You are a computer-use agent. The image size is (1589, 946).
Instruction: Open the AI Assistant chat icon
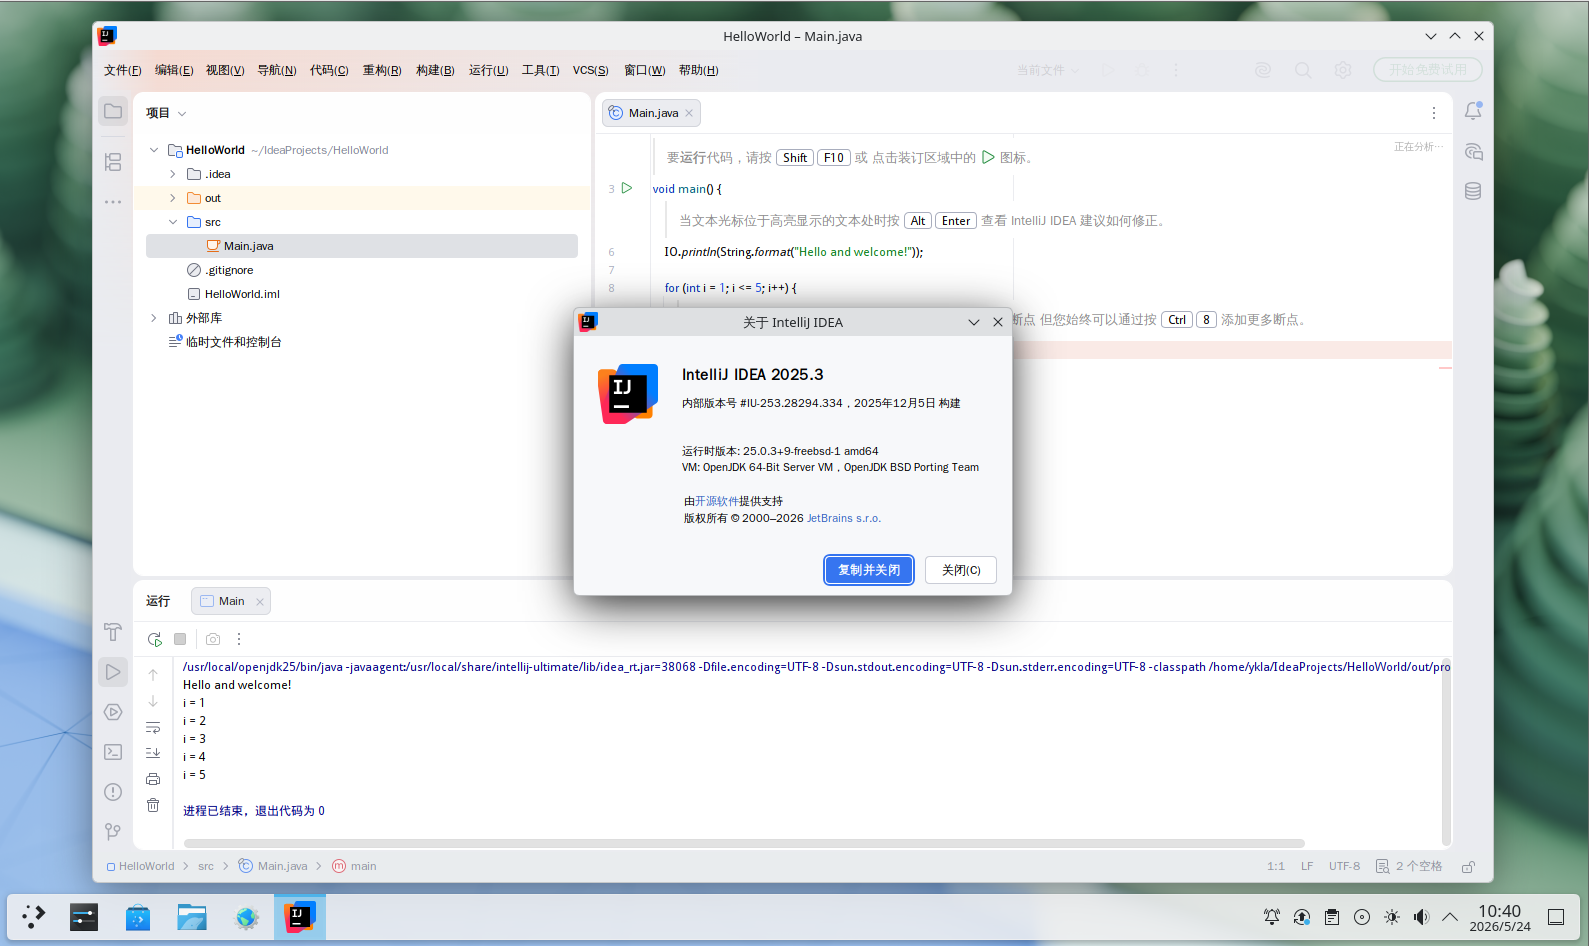tap(1473, 151)
